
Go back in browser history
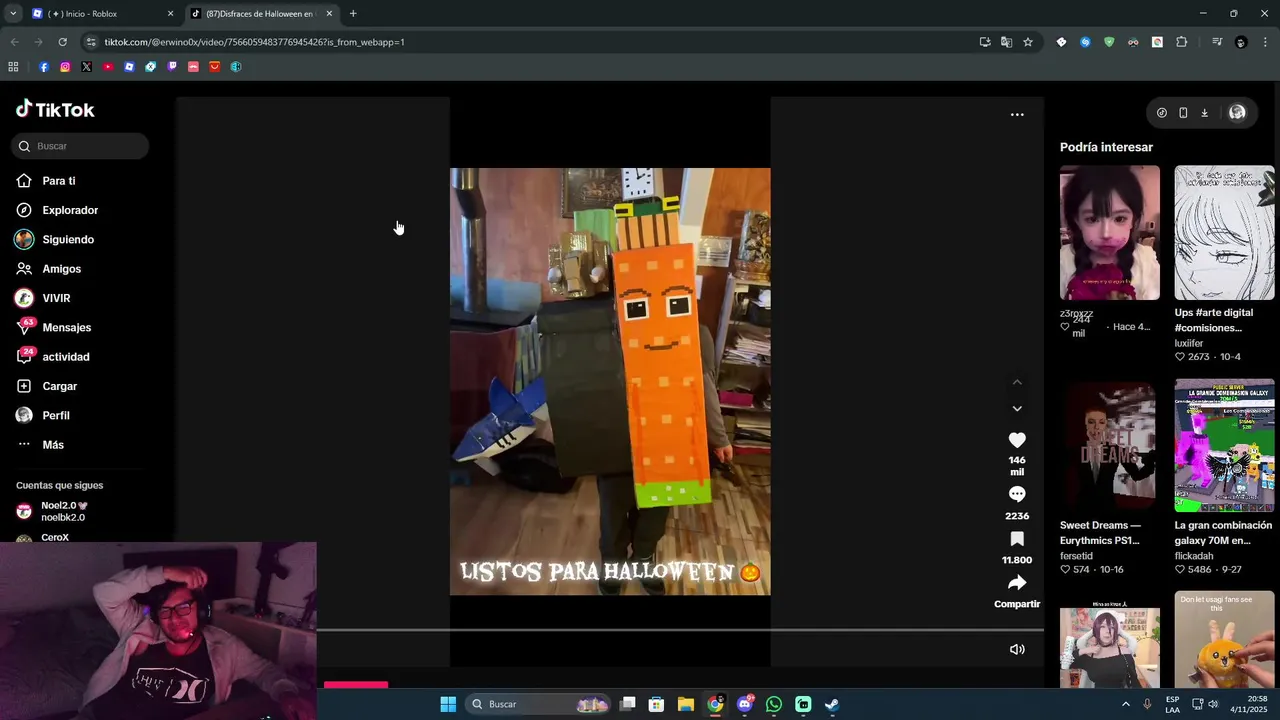[14, 42]
